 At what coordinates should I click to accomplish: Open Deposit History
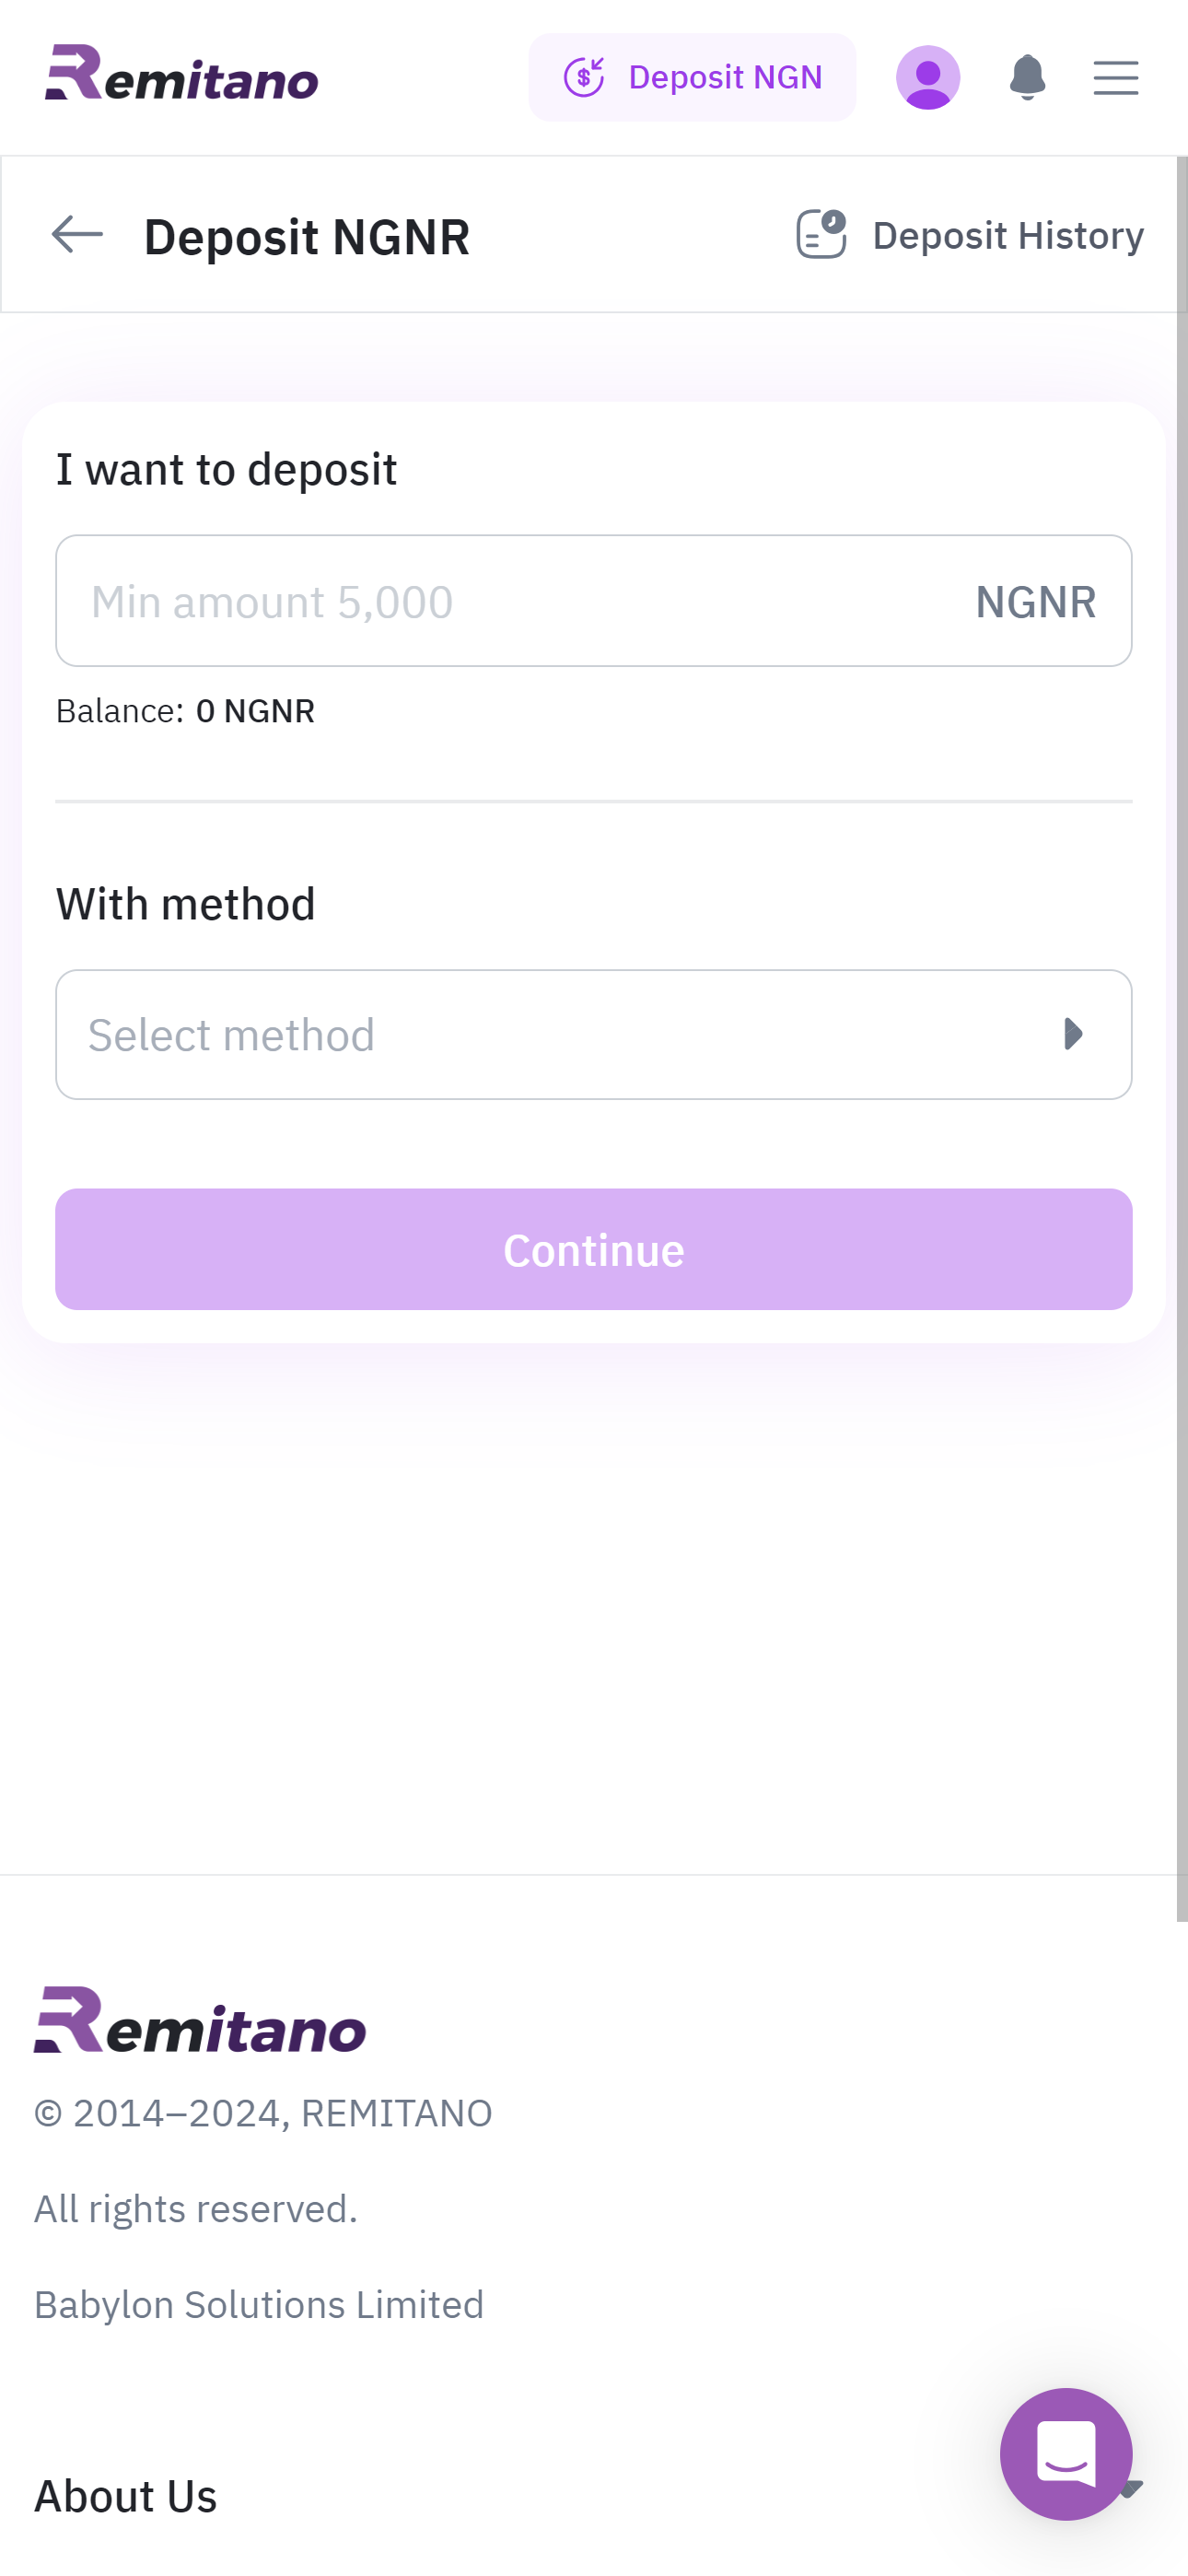click(x=1007, y=234)
